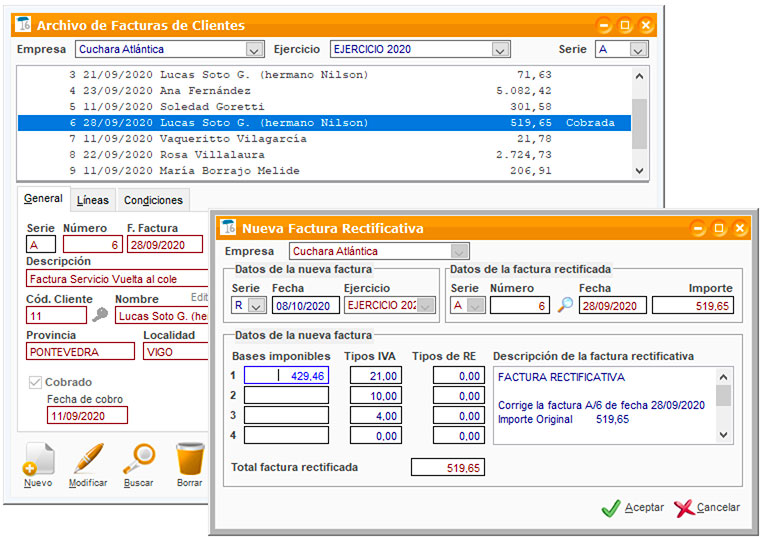Close the Archivo de Facturas de Clientes window
Screen dimensions: 762x538
click(x=646, y=25)
